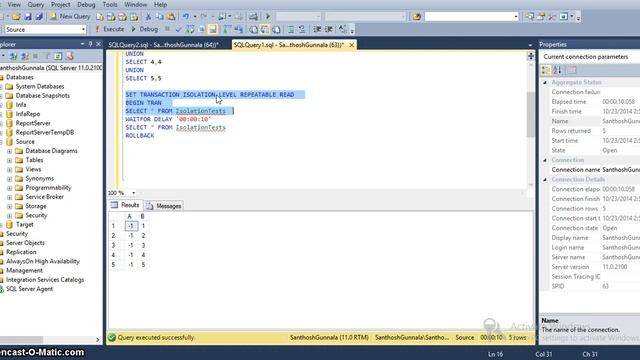Screen dimensions: 640x360
Task: Click Increase Indent icon
Action: 329,29
